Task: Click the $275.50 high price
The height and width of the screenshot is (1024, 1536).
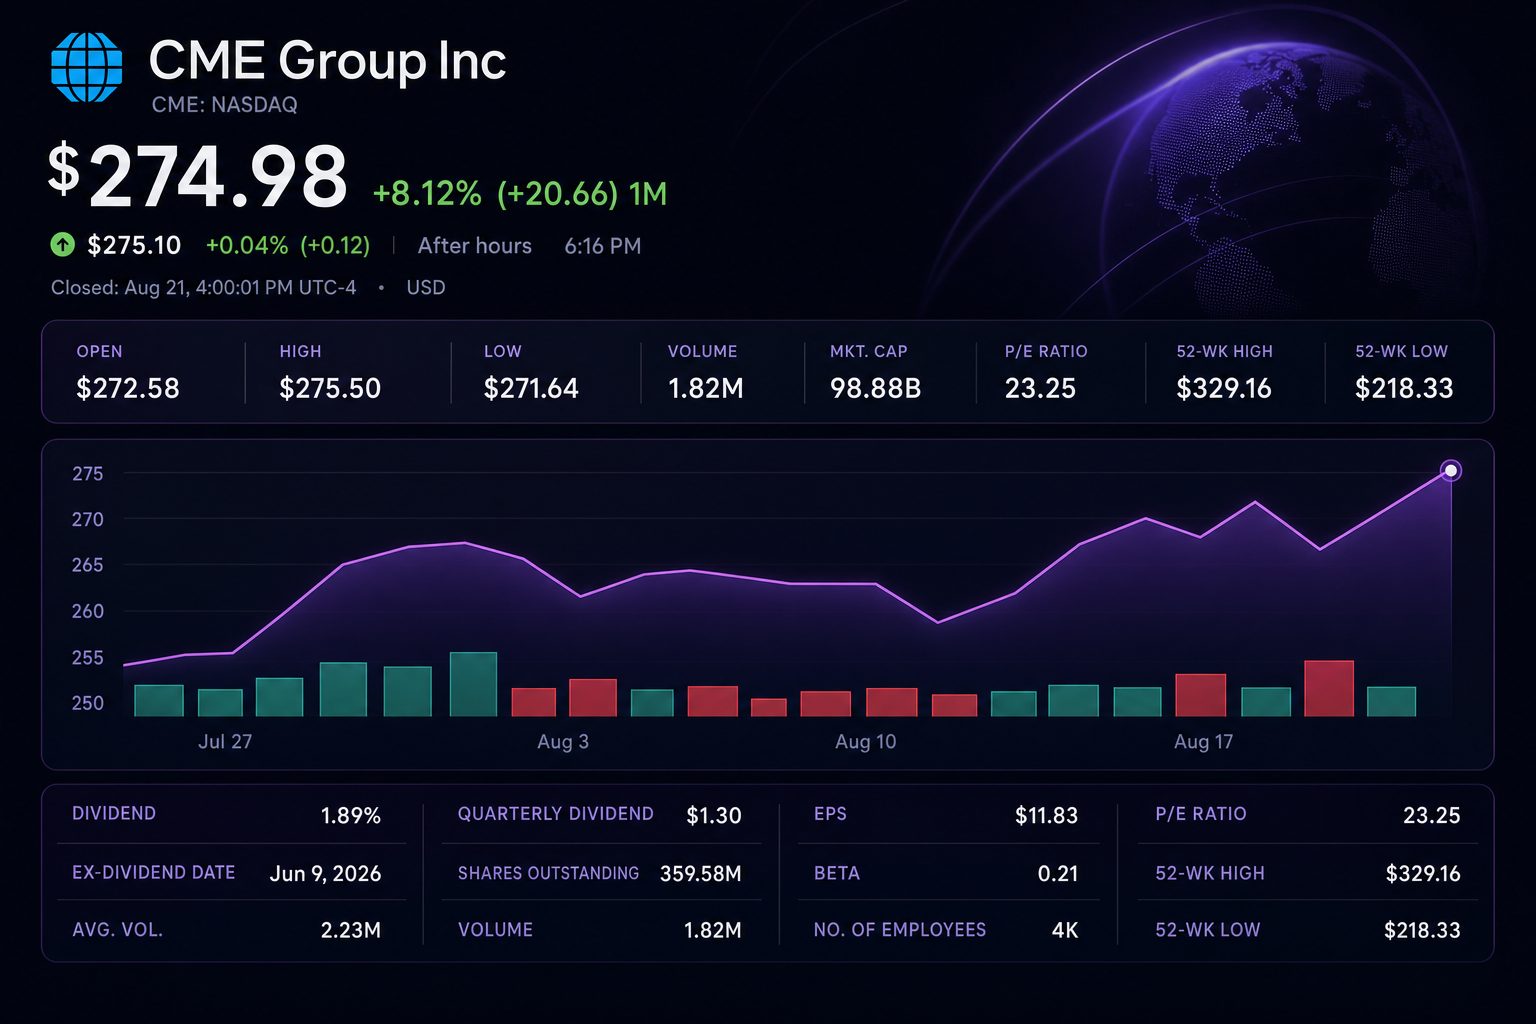Action: (330, 388)
